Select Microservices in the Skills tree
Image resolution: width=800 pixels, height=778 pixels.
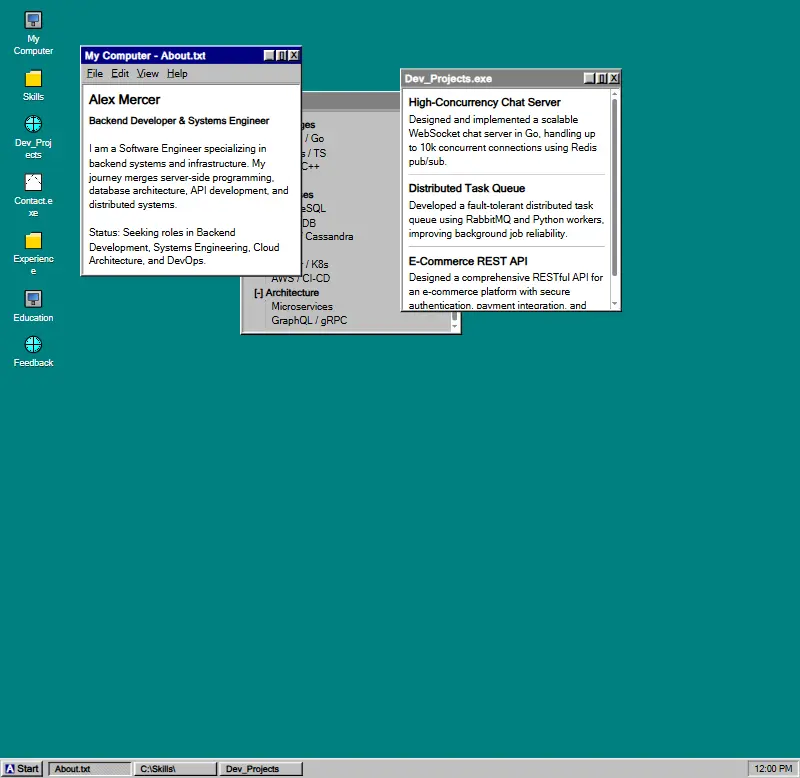(302, 306)
